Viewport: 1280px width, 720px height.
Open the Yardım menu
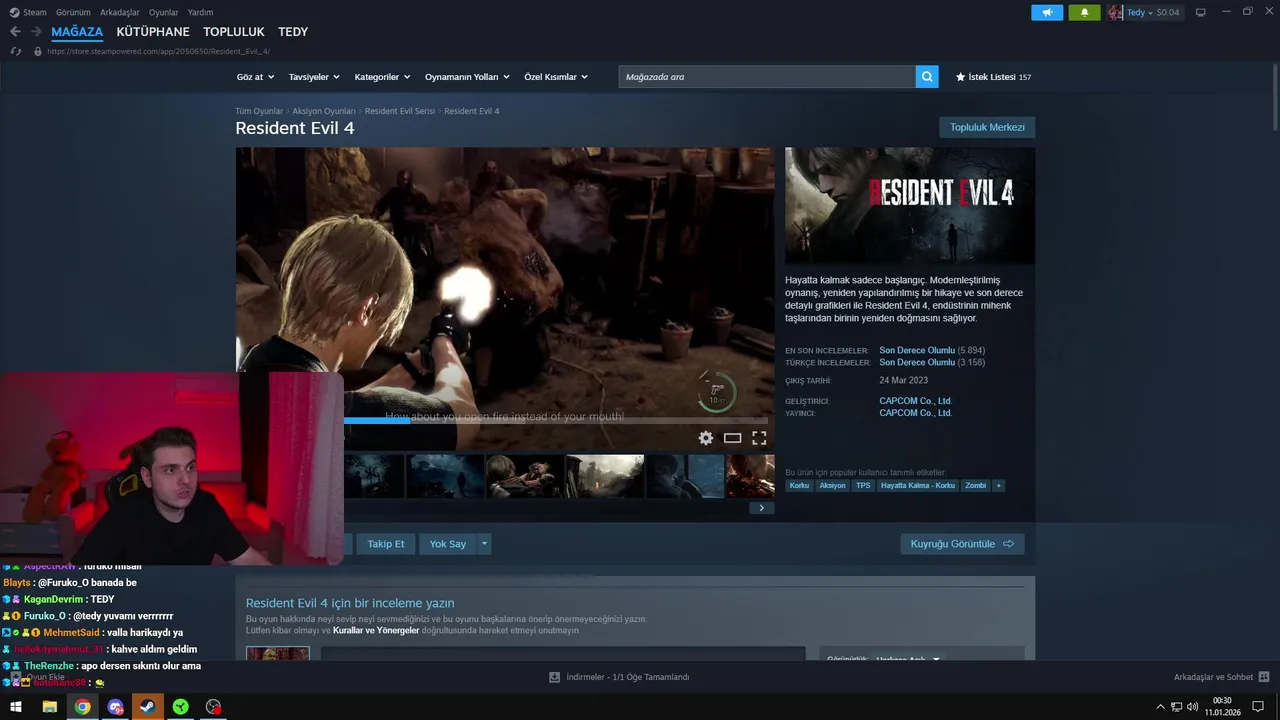tap(200, 12)
